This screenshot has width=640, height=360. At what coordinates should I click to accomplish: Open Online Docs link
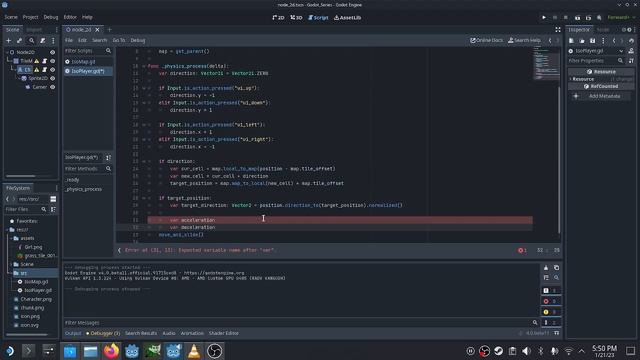point(487,40)
